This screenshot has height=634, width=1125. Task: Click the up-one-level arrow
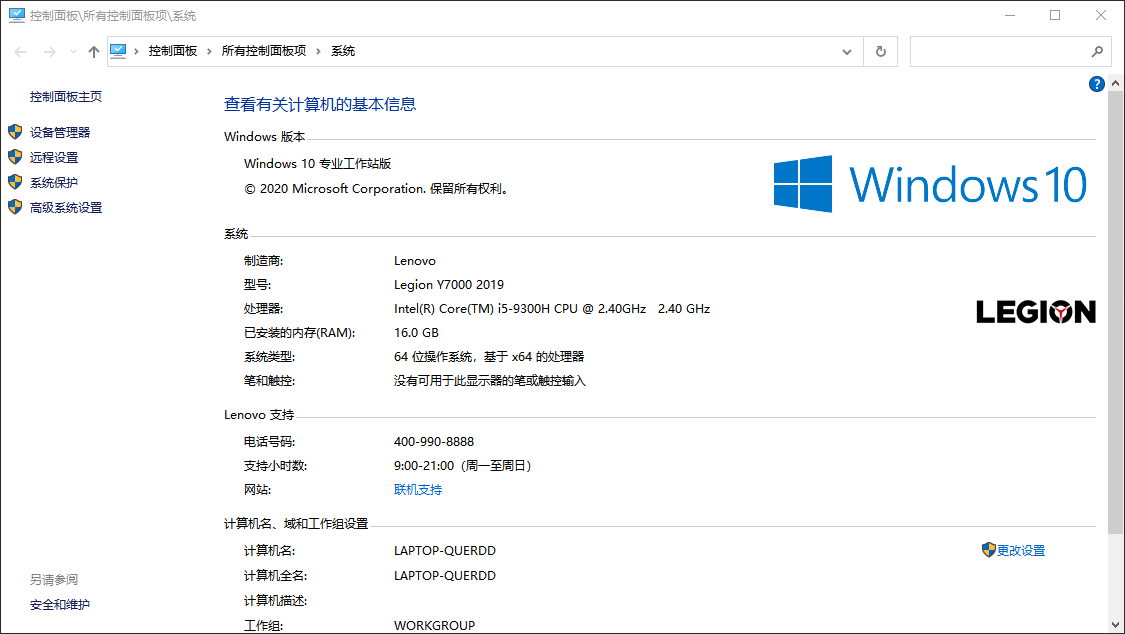(94, 52)
